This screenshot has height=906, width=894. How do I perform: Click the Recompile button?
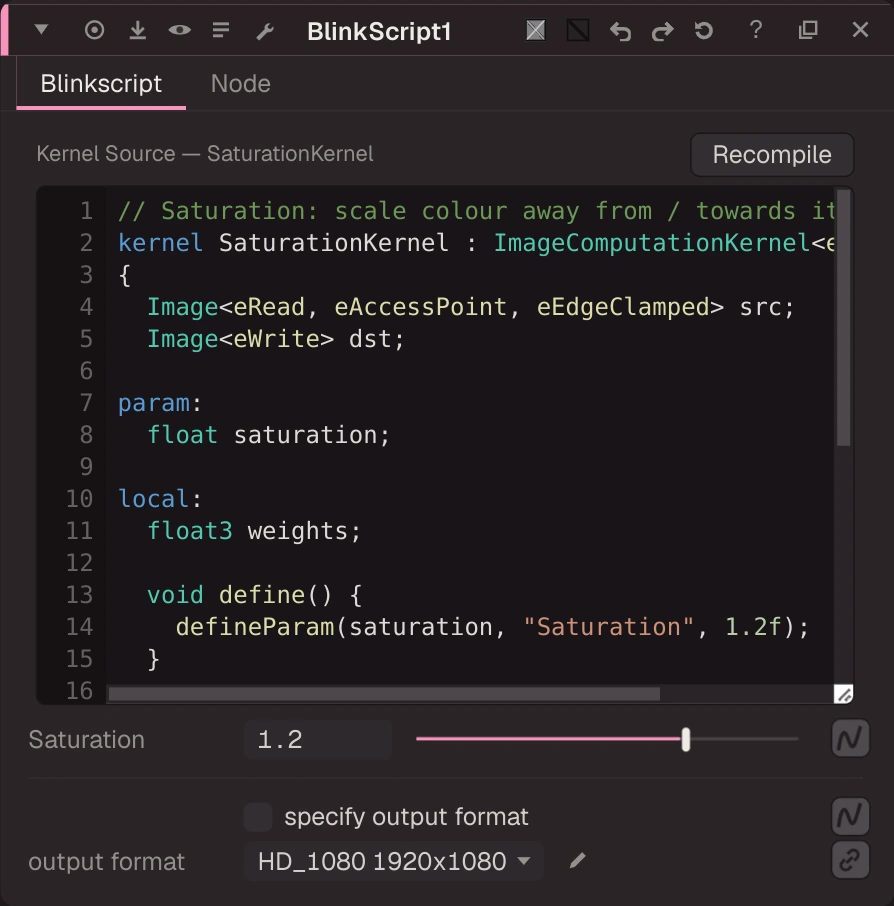772,155
